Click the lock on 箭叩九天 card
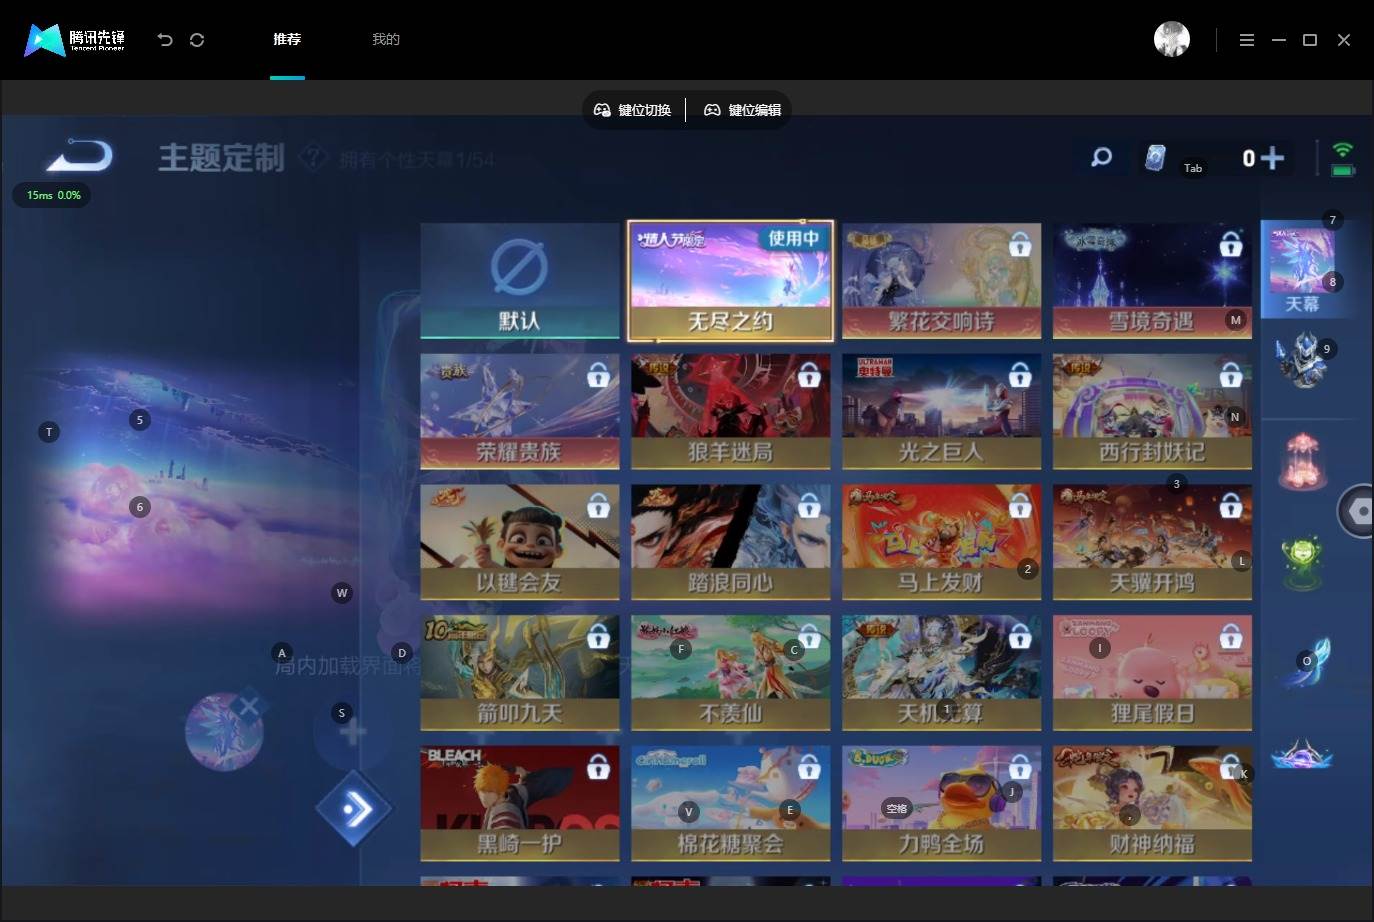Screen dimensions: 1374x922 point(598,636)
